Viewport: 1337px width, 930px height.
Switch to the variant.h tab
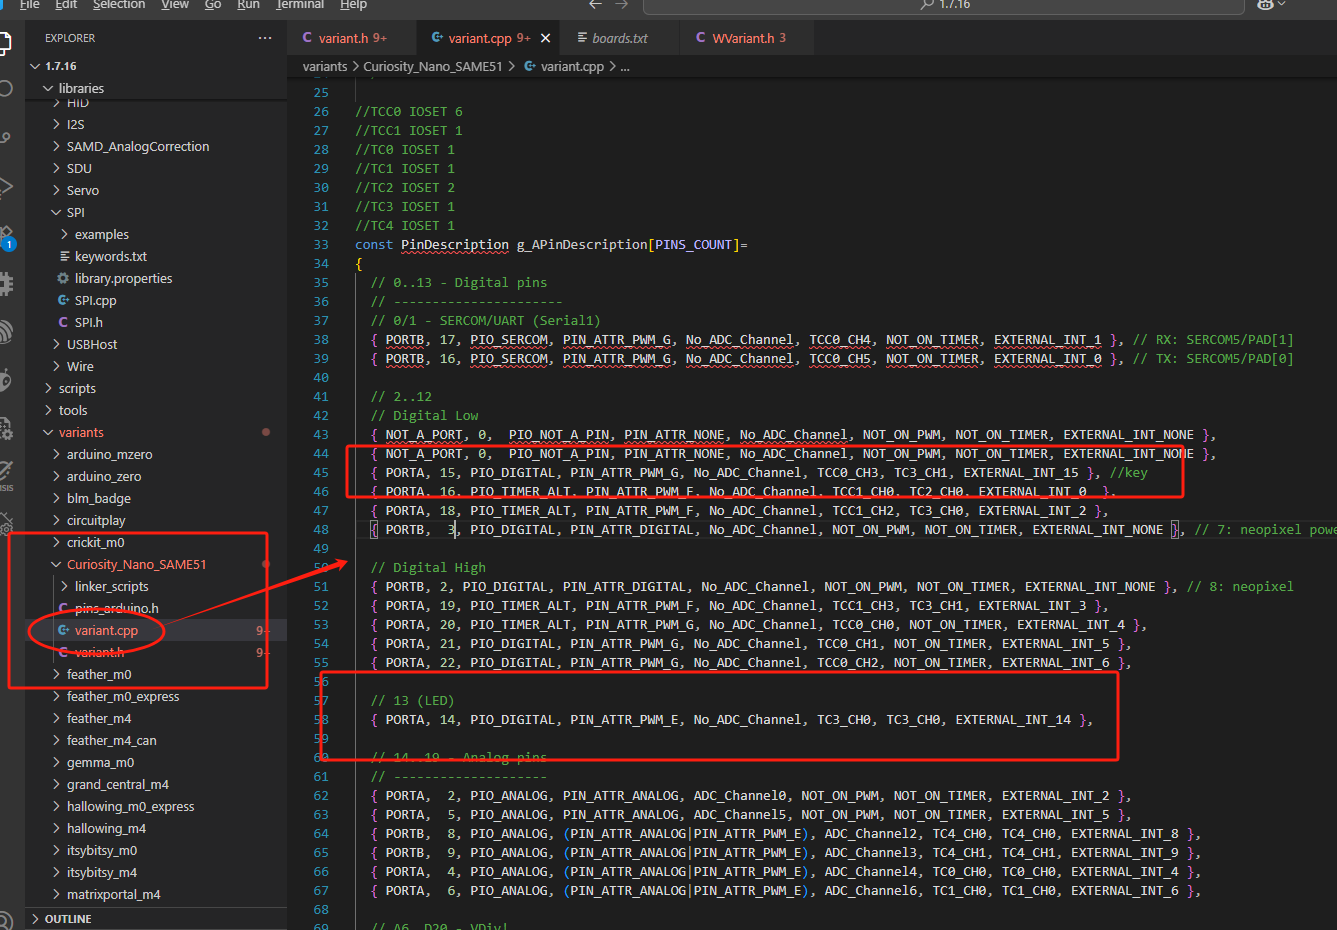[x=352, y=38]
